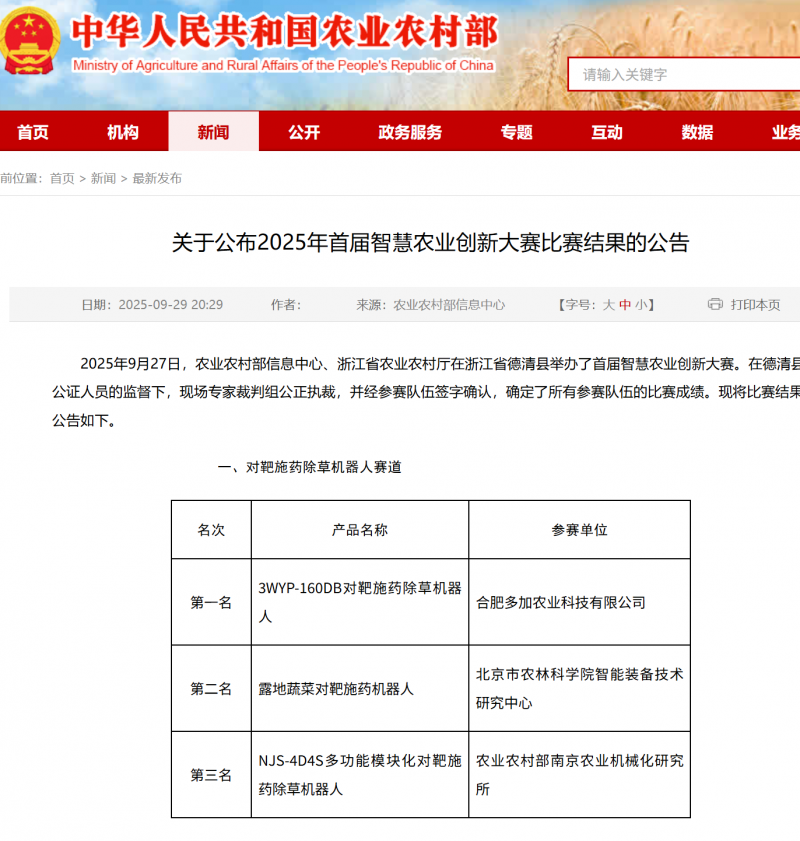The height and width of the screenshot is (841, 800).
Task: Click 首页 in the breadcrumb trail
Action: (x=62, y=178)
